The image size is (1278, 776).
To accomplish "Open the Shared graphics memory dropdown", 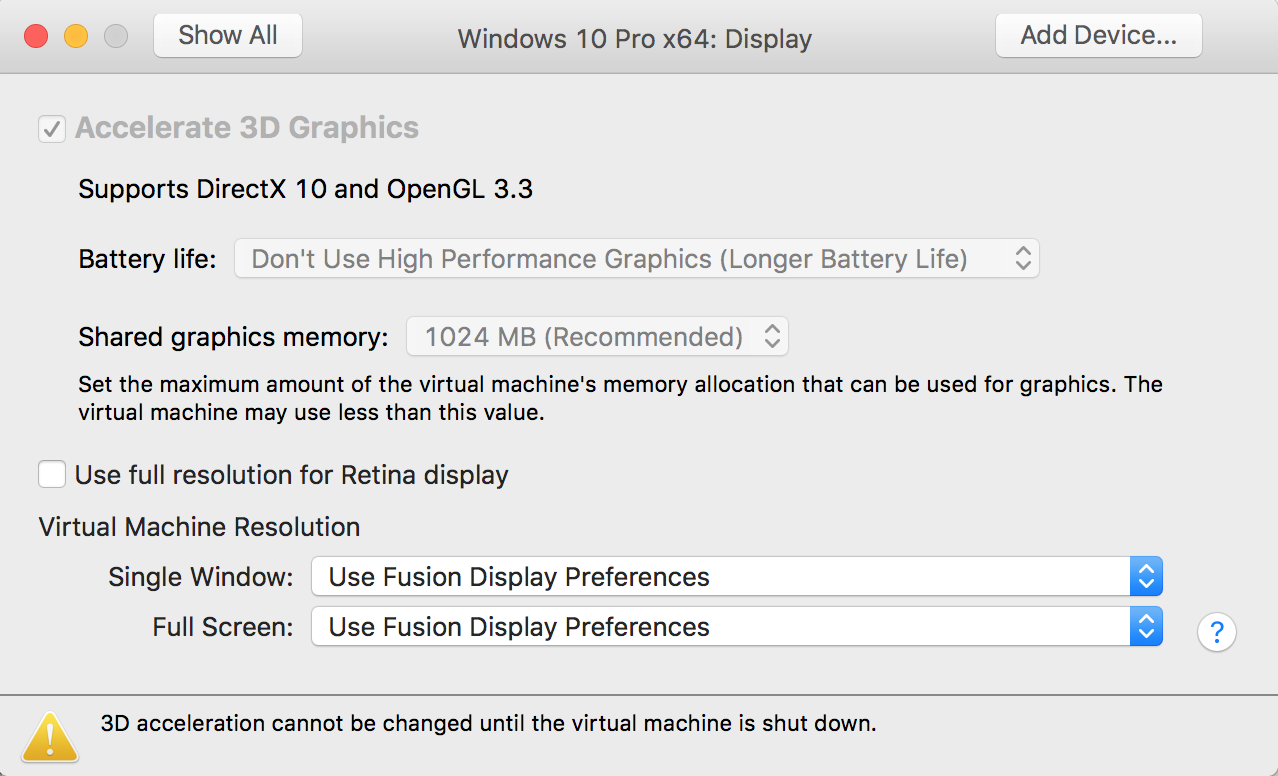I will [x=597, y=337].
